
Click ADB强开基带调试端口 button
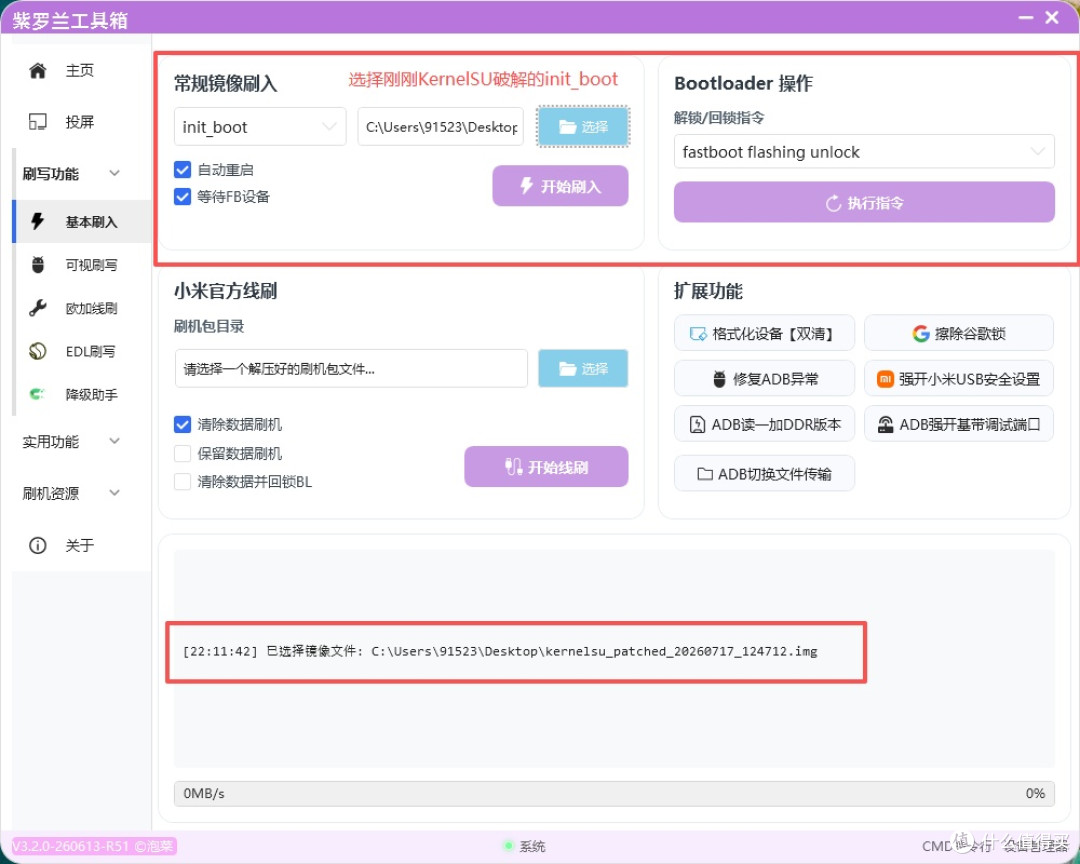(x=959, y=424)
